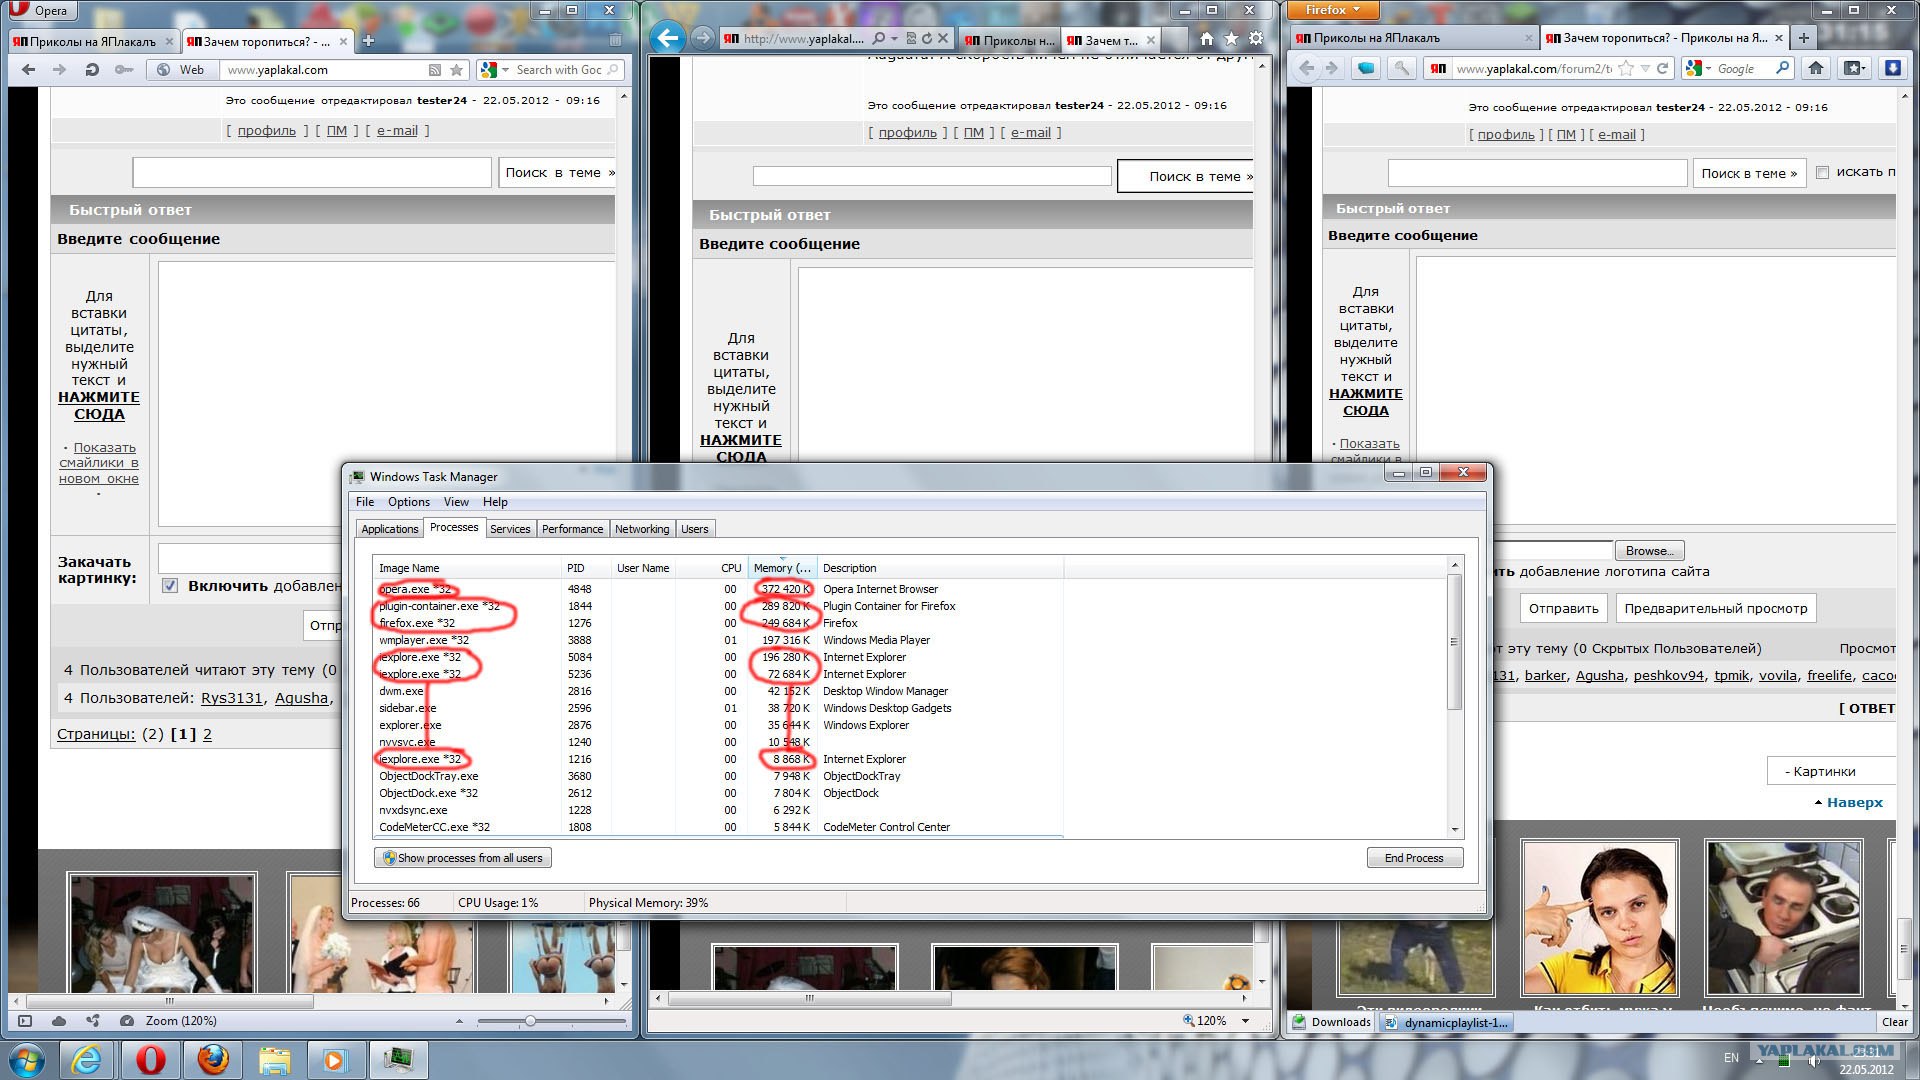Click the Internet Explorer back arrow
The height and width of the screenshot is (1080, 1920).
coord(667,39)
